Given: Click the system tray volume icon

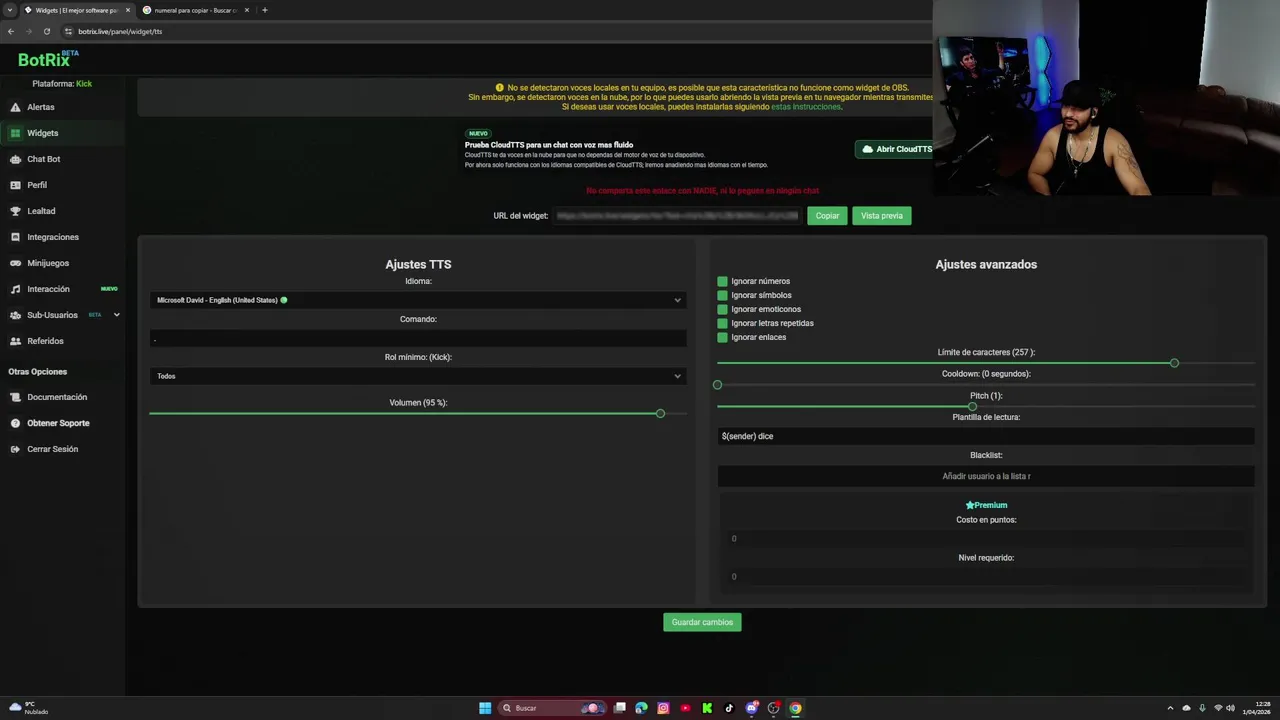Looking at the screenshot, I should coord(1230,708).
